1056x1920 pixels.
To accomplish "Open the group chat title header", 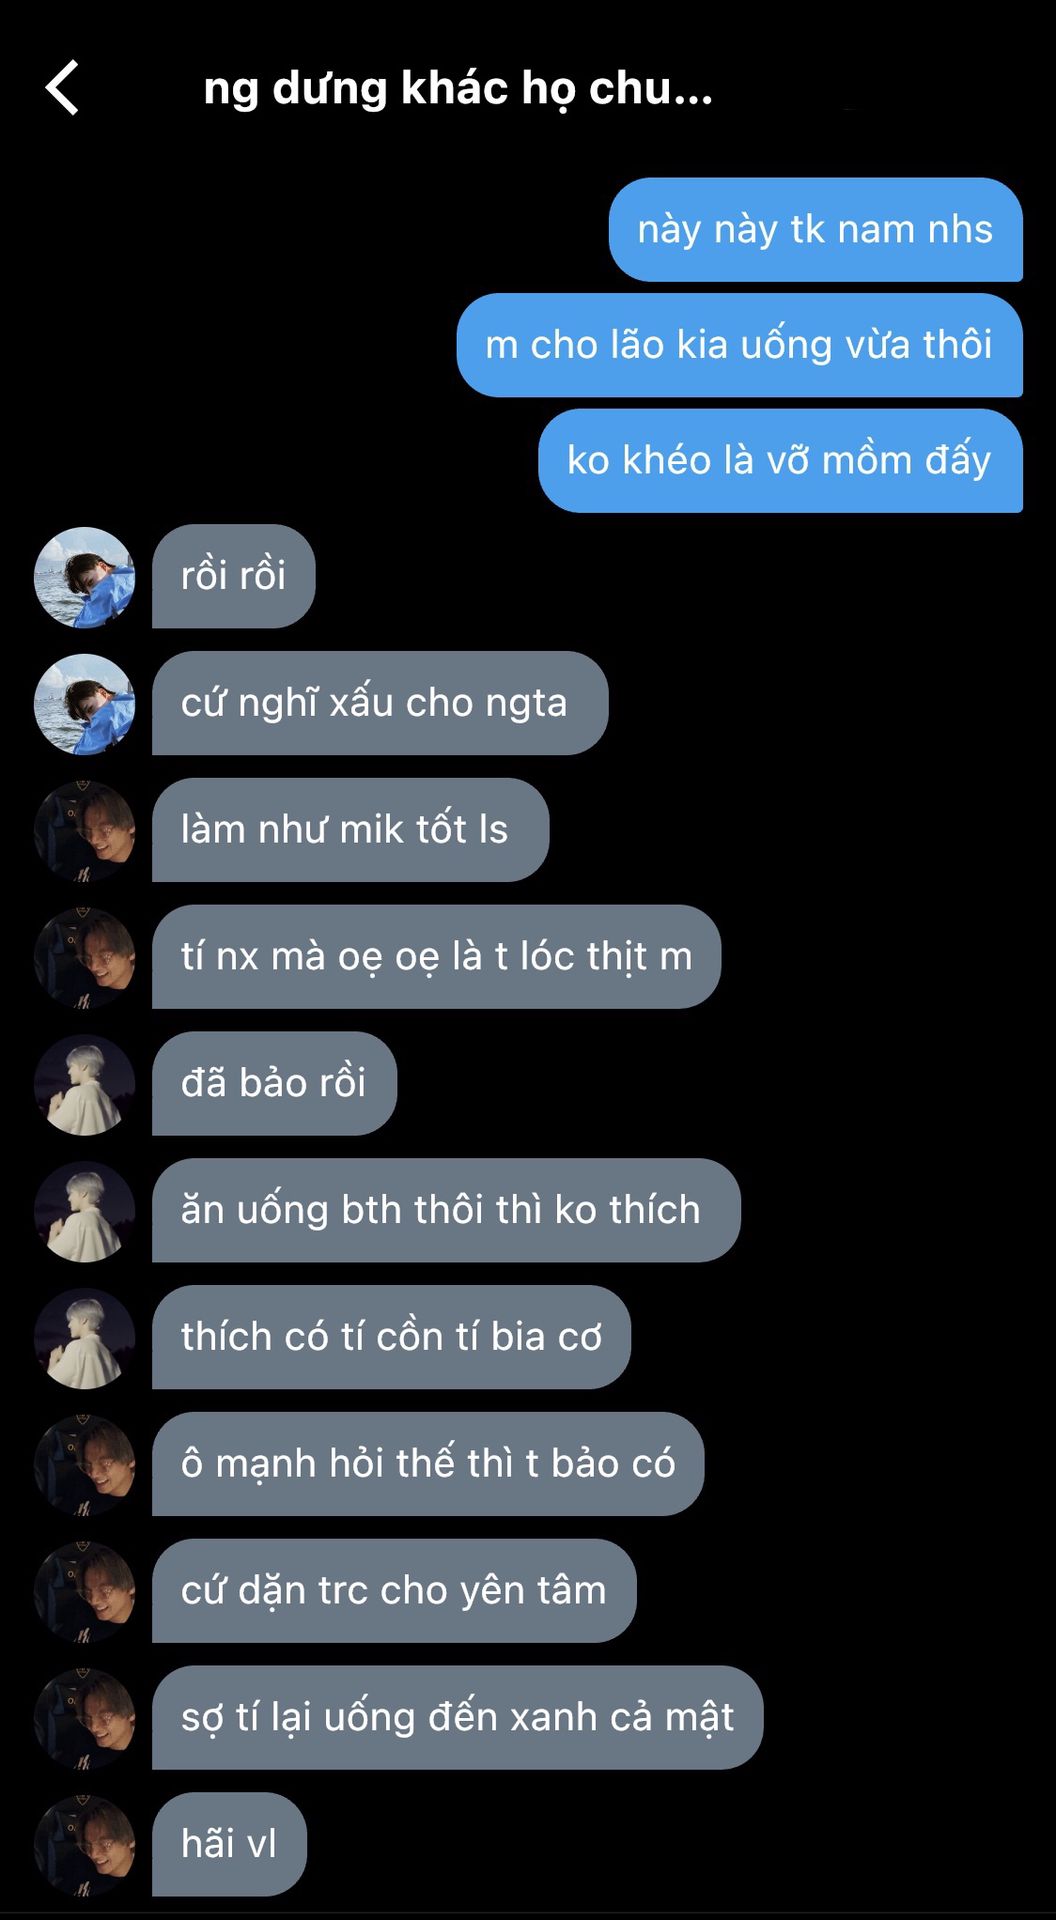I will (458, 89).
